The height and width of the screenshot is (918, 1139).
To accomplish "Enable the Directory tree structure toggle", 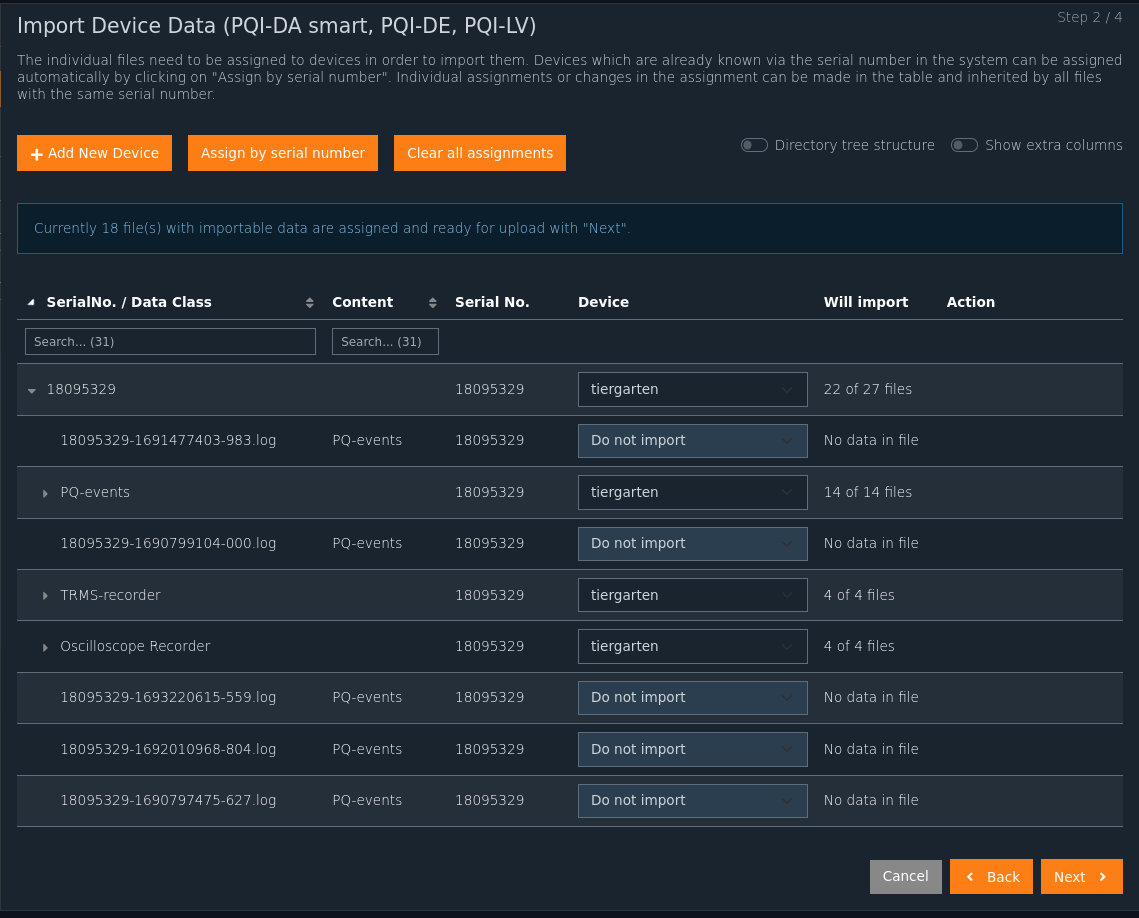I will click(x=754, y=145).
